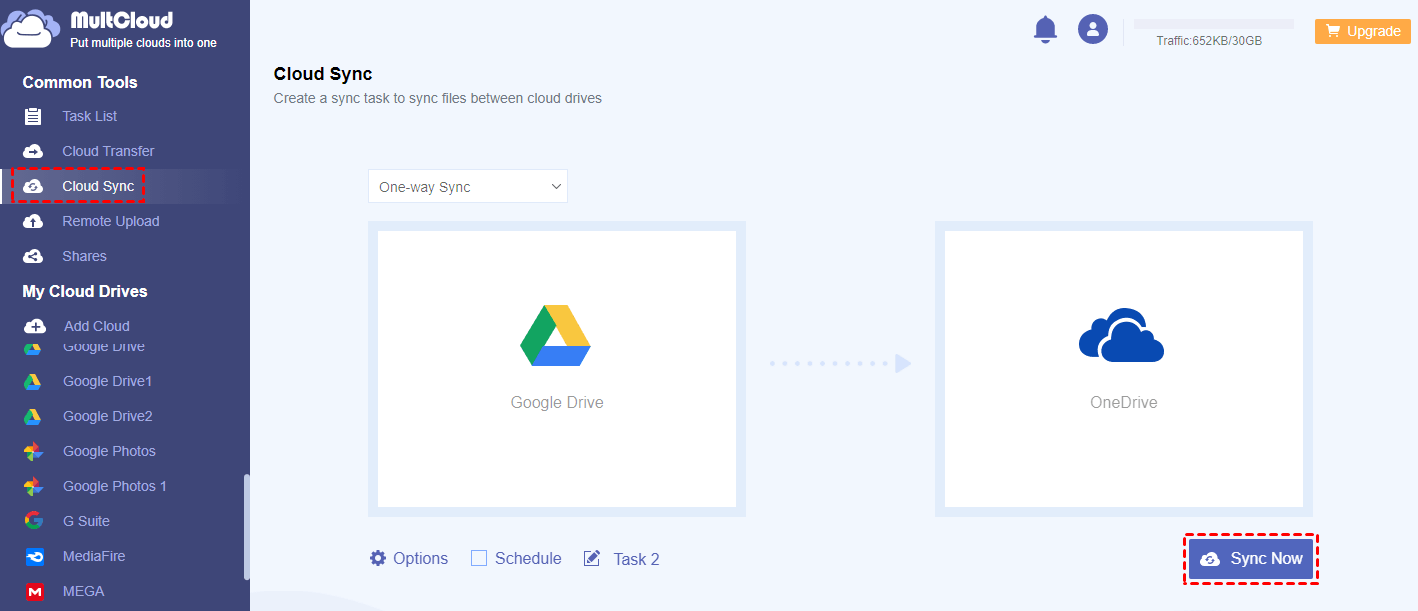Click the OneDrive destination box
The width and height of the screenshot is (1418, 611).
(x=1124, y=369)
